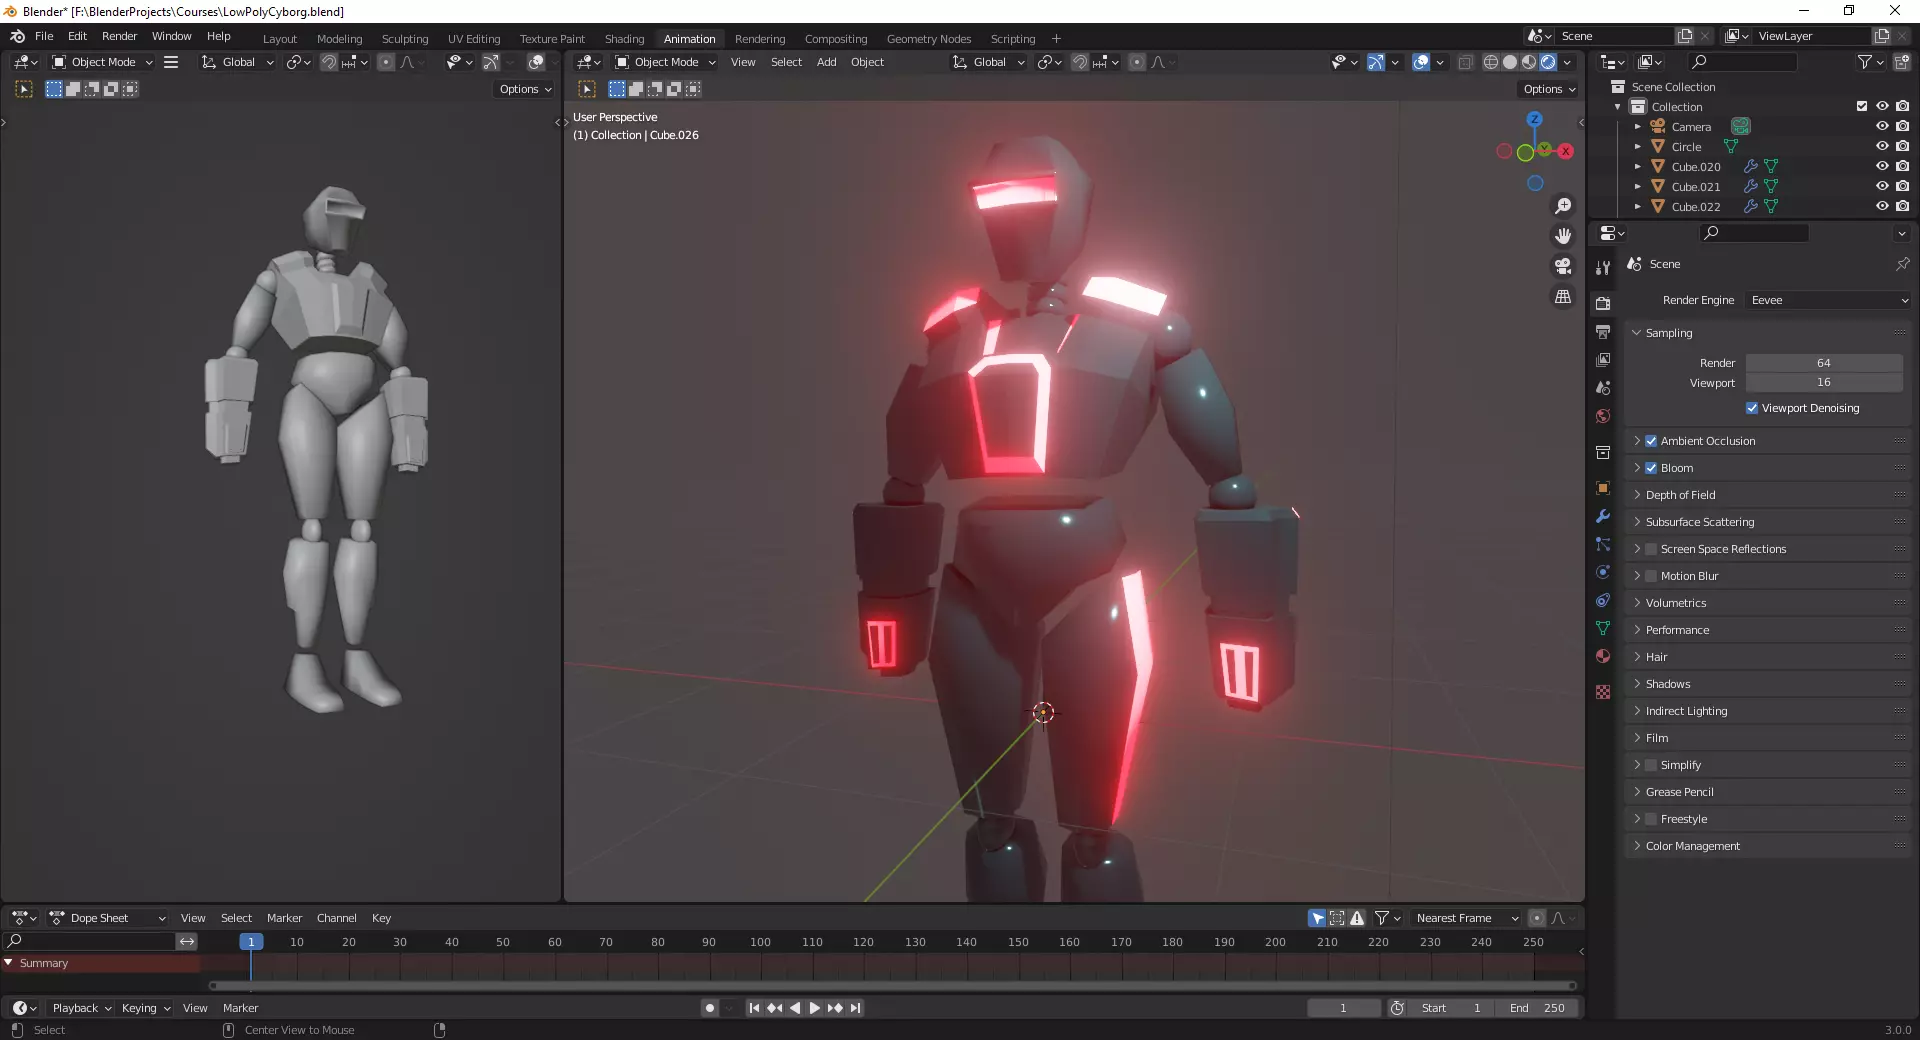The image size is (1920, 1040).
Task: Open the Object Data mesh properties tab
Action: [1603, 628]
